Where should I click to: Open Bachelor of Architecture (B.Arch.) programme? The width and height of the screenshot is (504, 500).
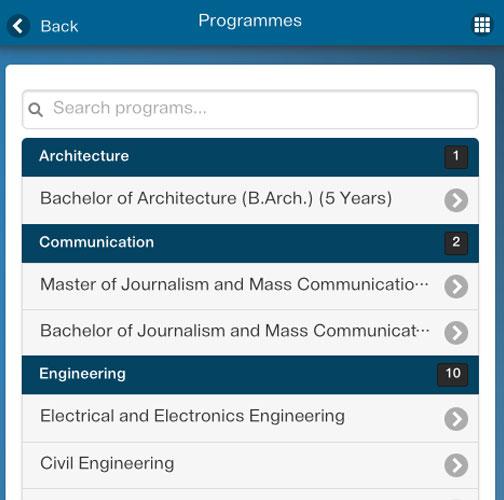tap(250, 200)
